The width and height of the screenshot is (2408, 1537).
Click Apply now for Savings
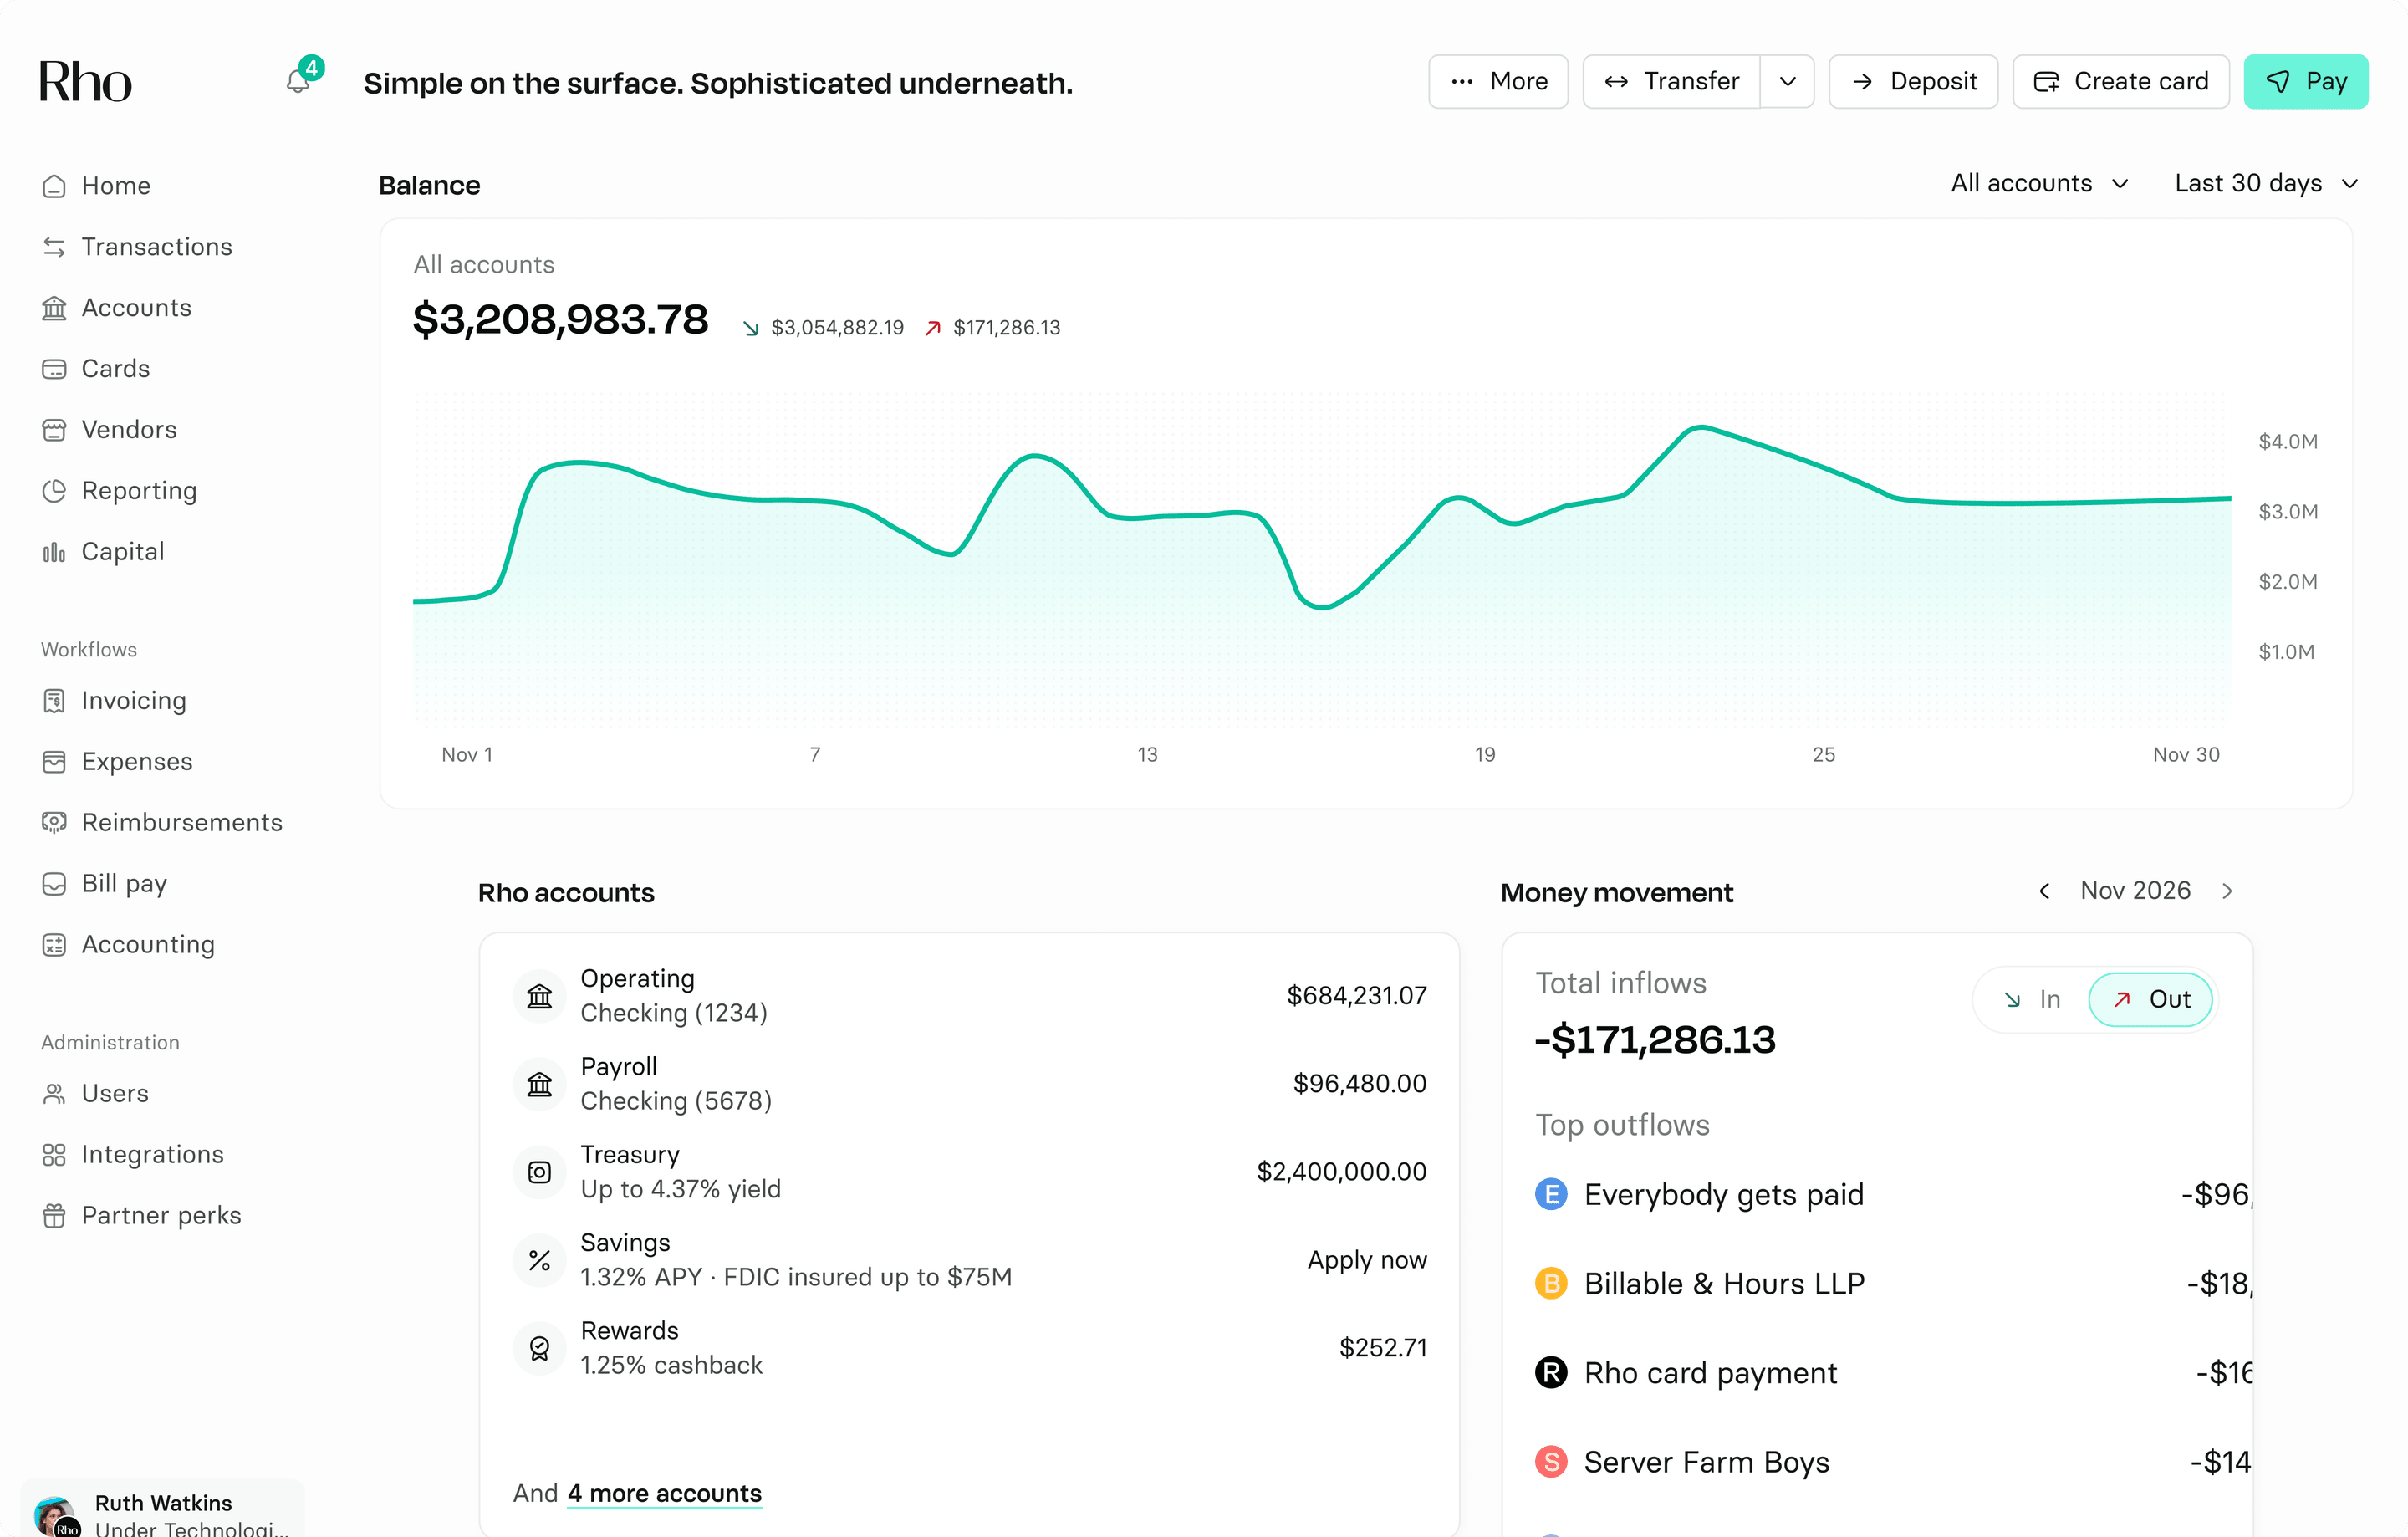coord(1367,1260)
